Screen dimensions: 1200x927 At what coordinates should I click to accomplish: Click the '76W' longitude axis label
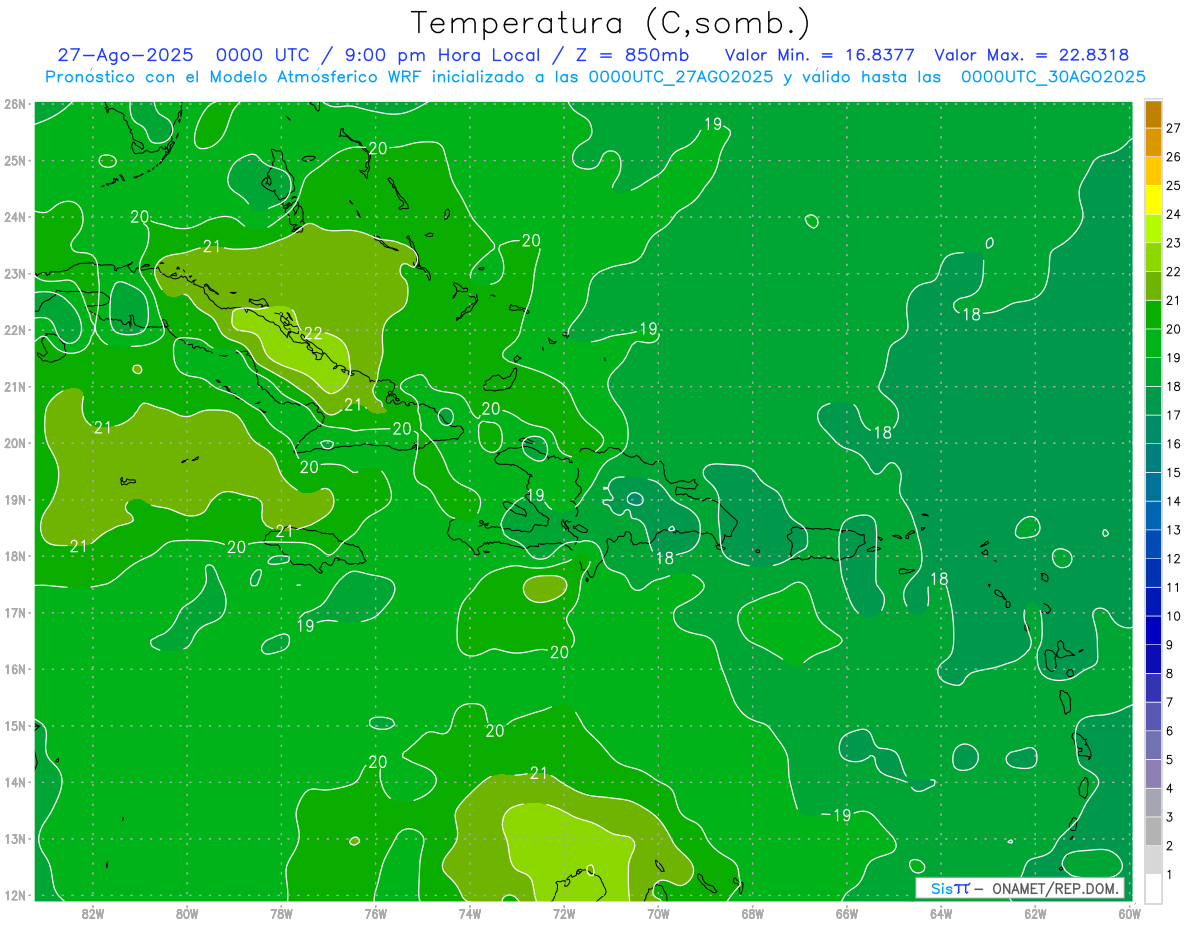[375, 912]
